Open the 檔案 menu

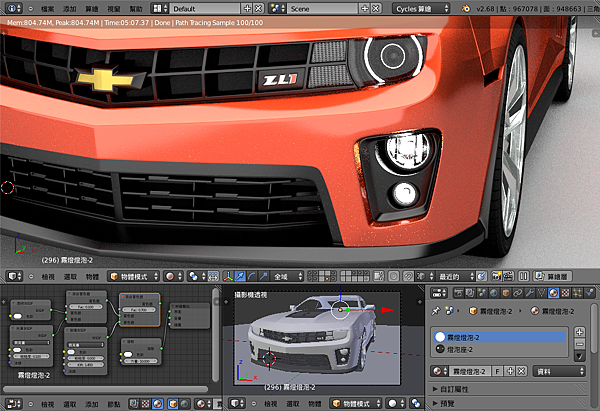coord(47,8)
